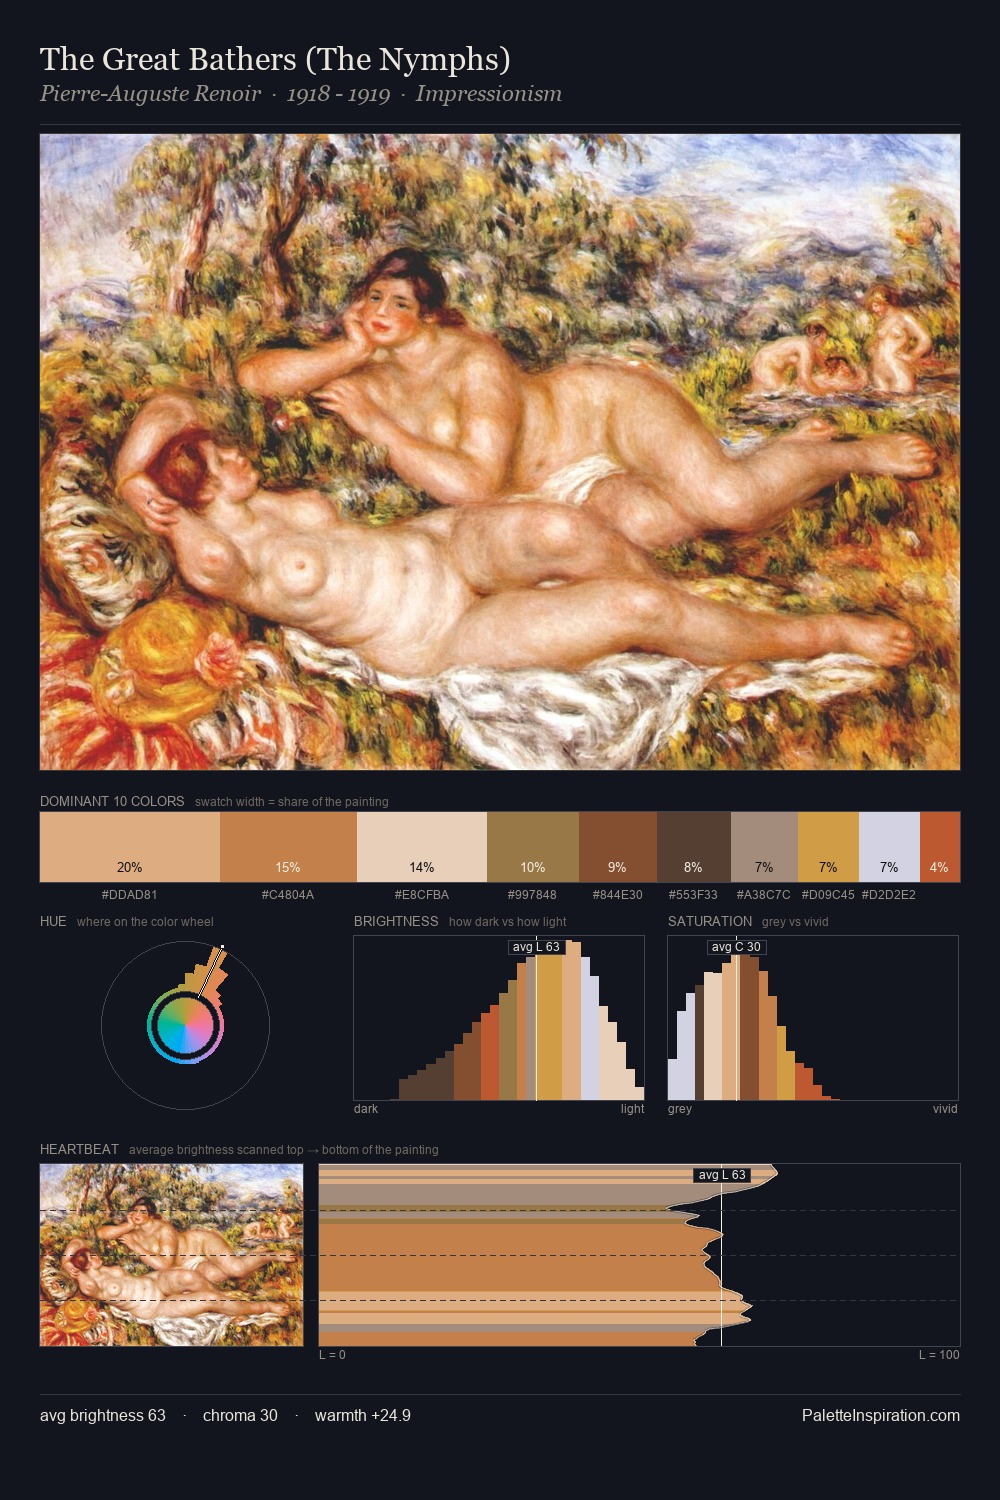This screenshot has height=1500, width=1000.
Task: Click the avg C 30 saturation label
Action: tap(737, 947)
